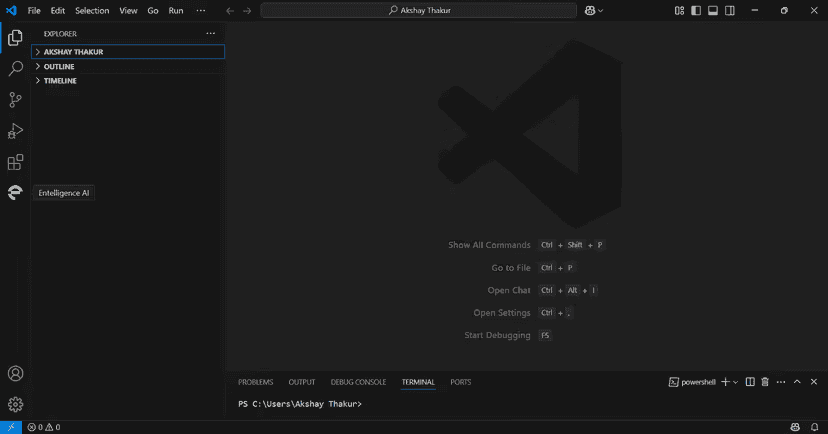The width and height of the screenshot is (828, 434).
Task: Click the EXPLORER panel title
Action: [x=60, y=34]
